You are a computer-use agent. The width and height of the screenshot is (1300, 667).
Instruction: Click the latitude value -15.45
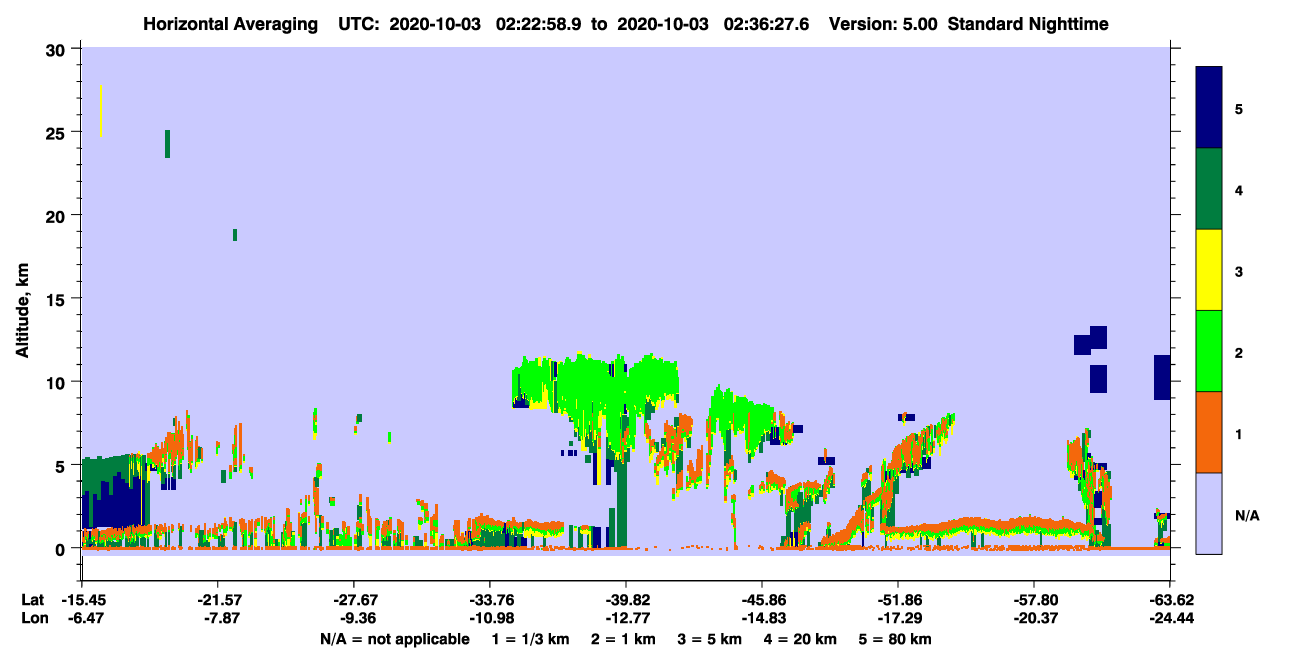pyautogui.click(x=82, y=599)
